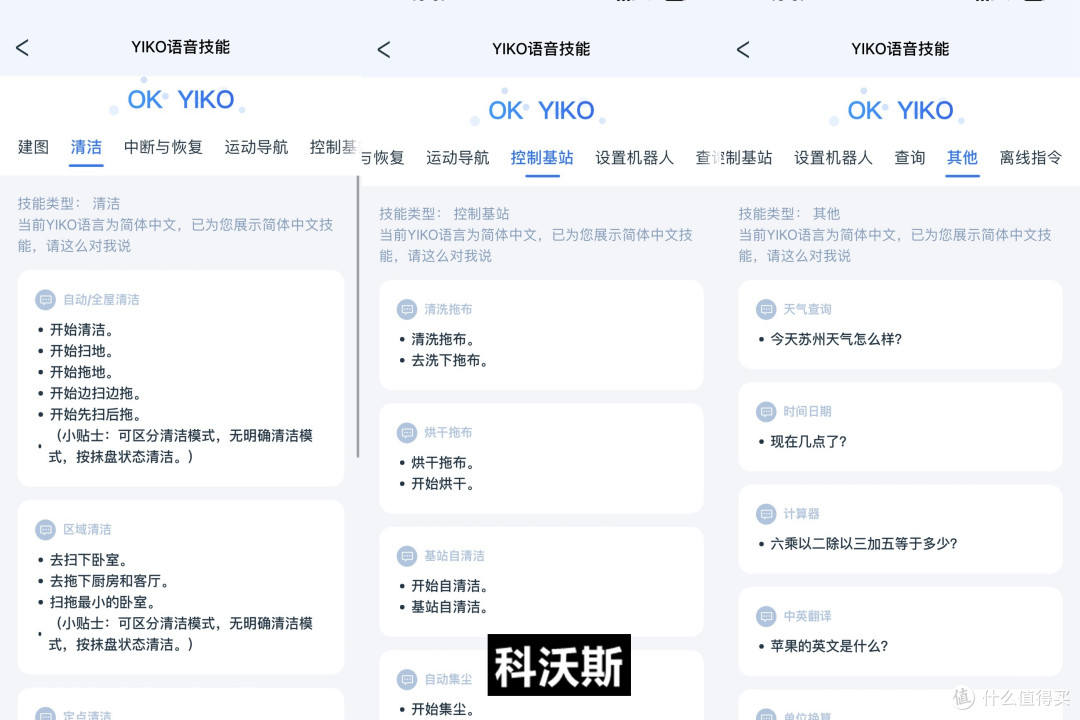The height and width of the screenshot is (720, 1080).
Task: Tap back arrow on right YIKO语音技能 screen
Action: (742, 50)
